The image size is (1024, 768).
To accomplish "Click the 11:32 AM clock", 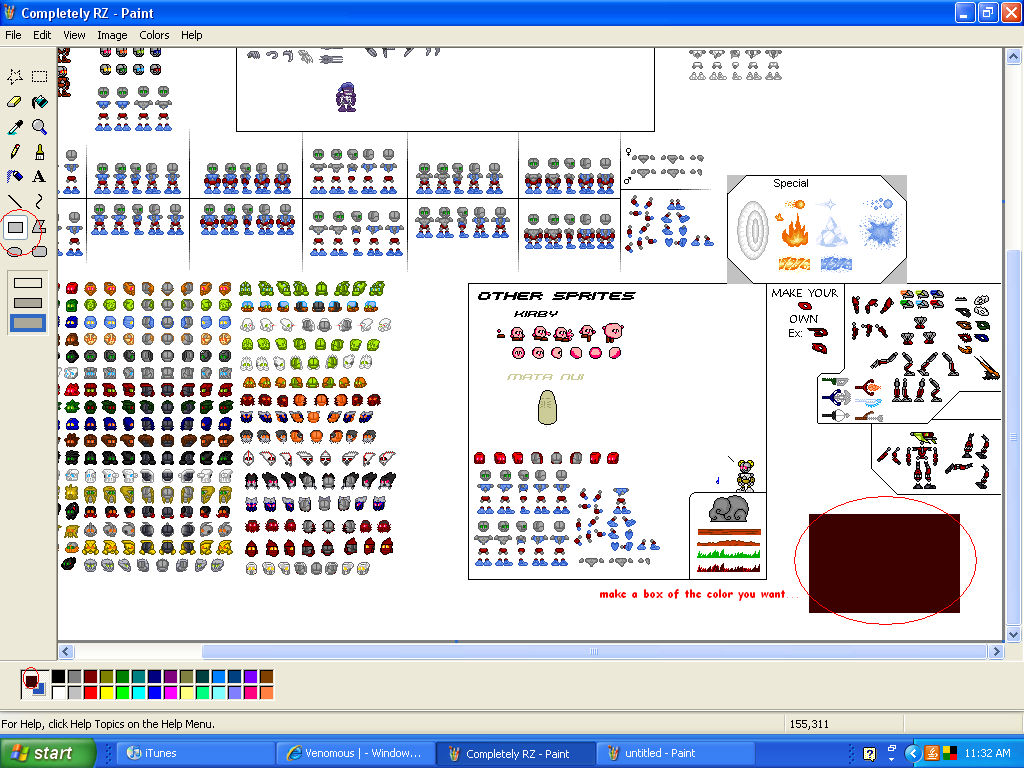I will pyautogui.click(x=987, y=753).
